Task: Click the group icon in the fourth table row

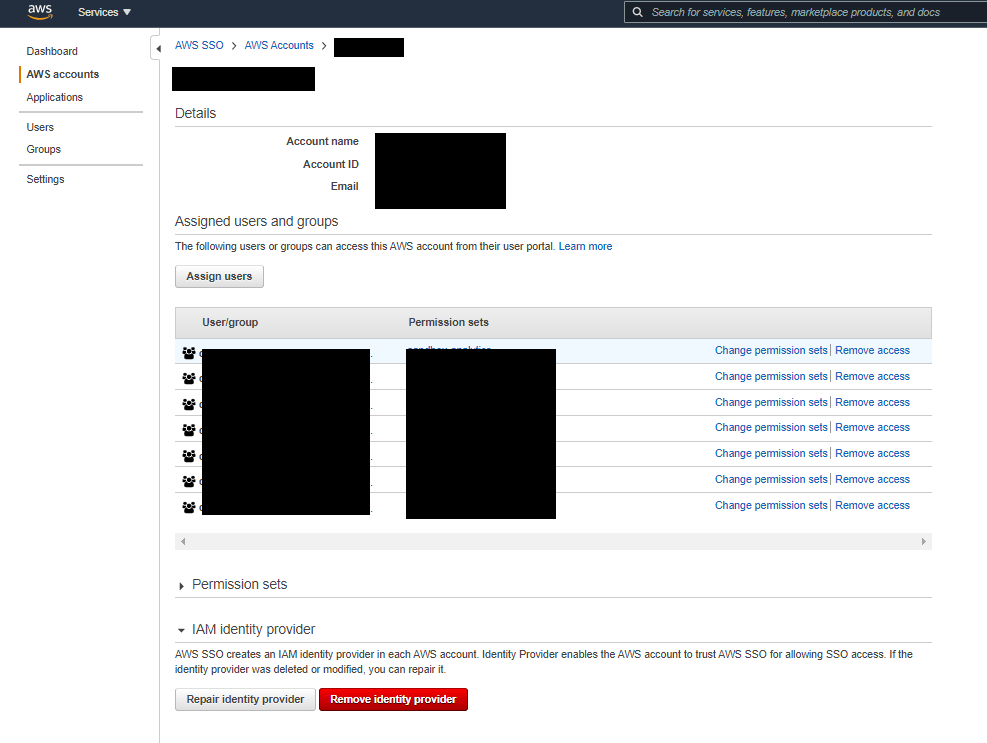Action: click(x=188, y=428)
